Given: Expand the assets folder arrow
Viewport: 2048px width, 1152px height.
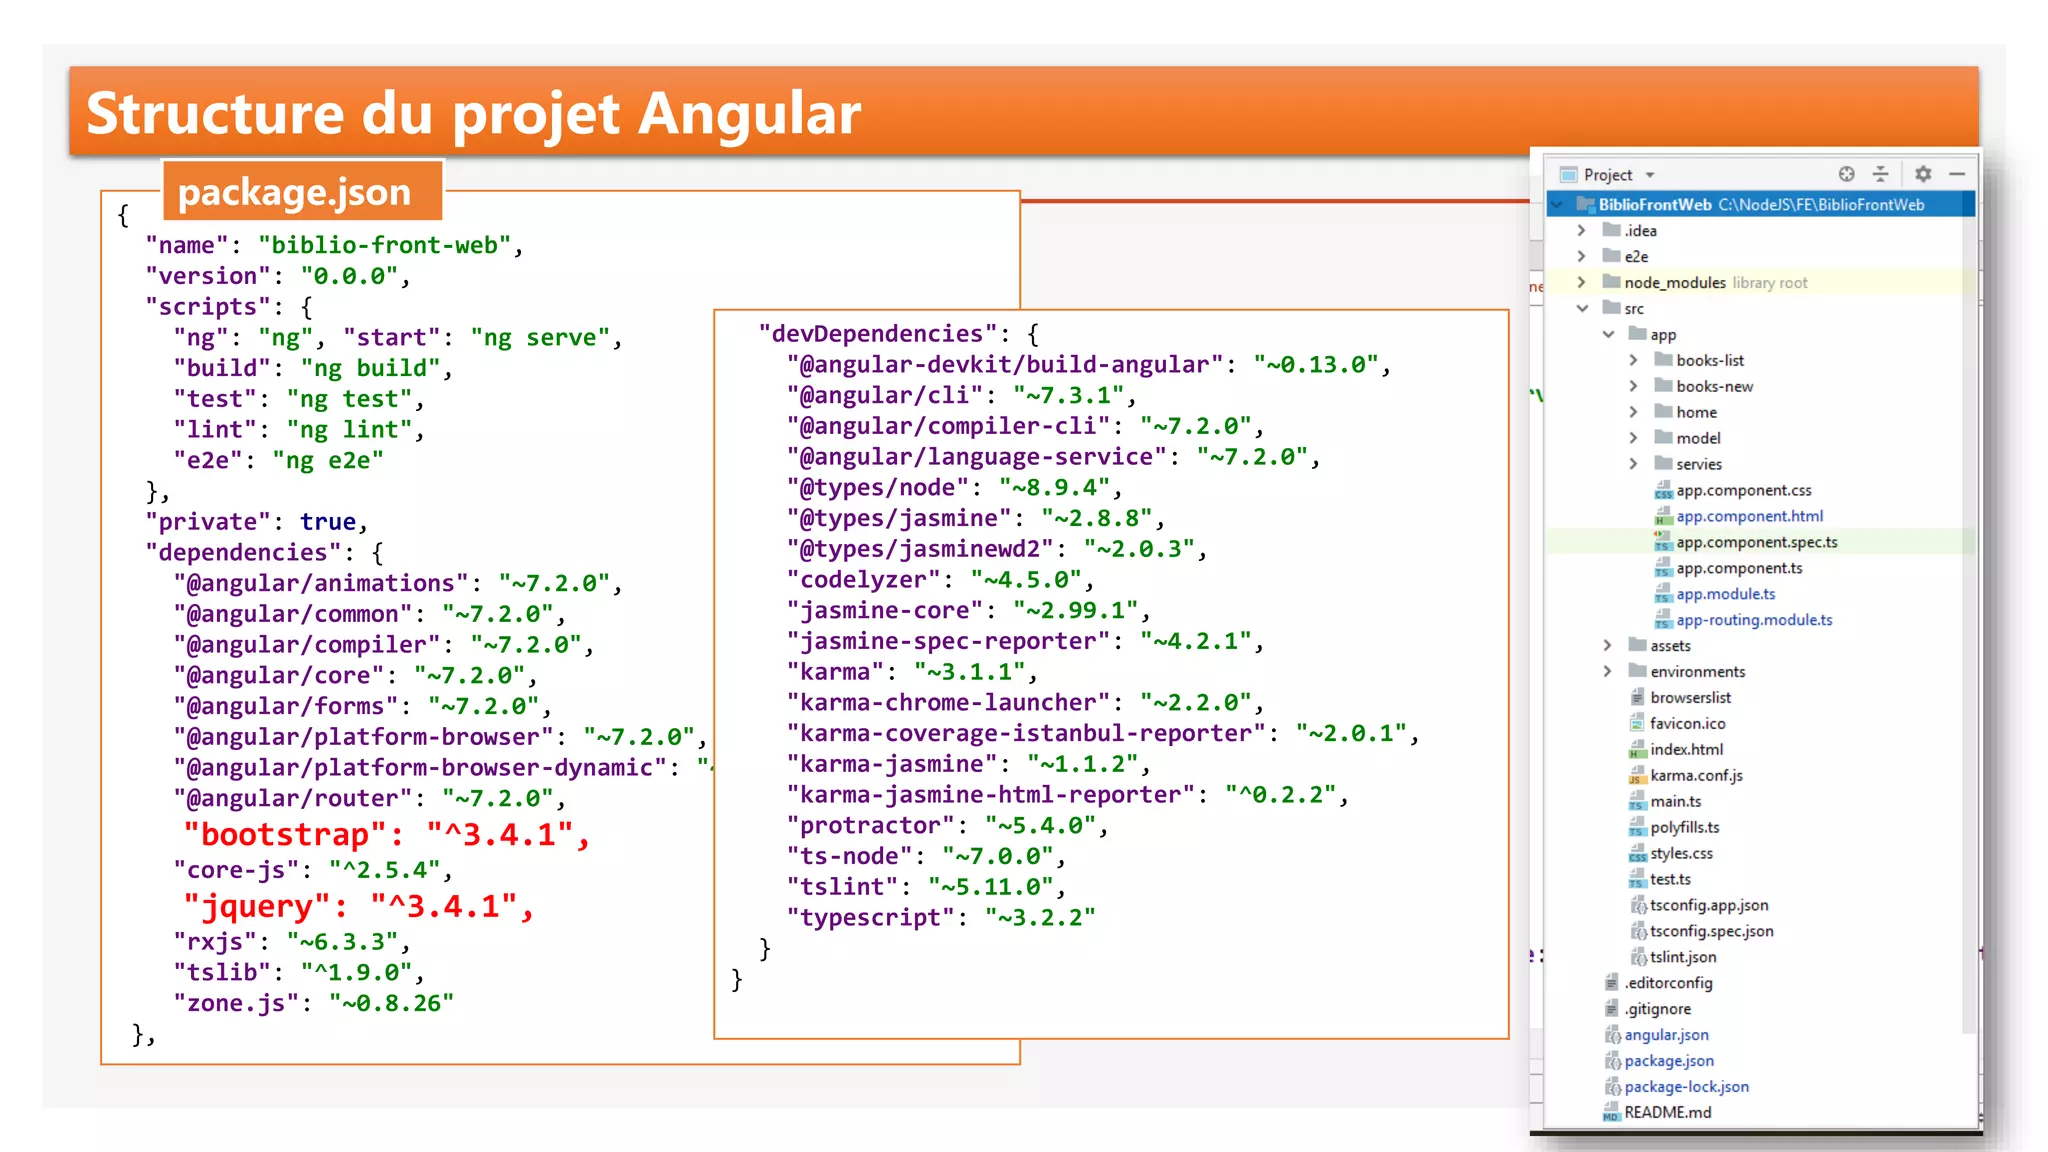Looking at the screenshot, I should (x=1608, y=646).
